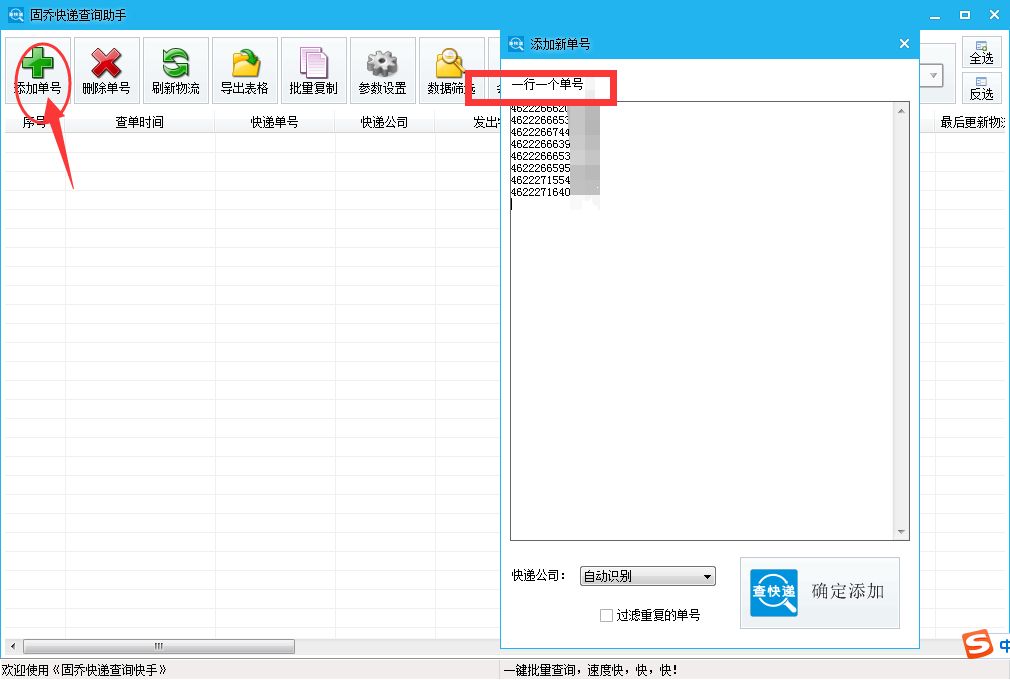The width and height of the screenshot is (1010, 680).
Task: Click the status bar text 一键批量查询
Action: click(541, 670)
